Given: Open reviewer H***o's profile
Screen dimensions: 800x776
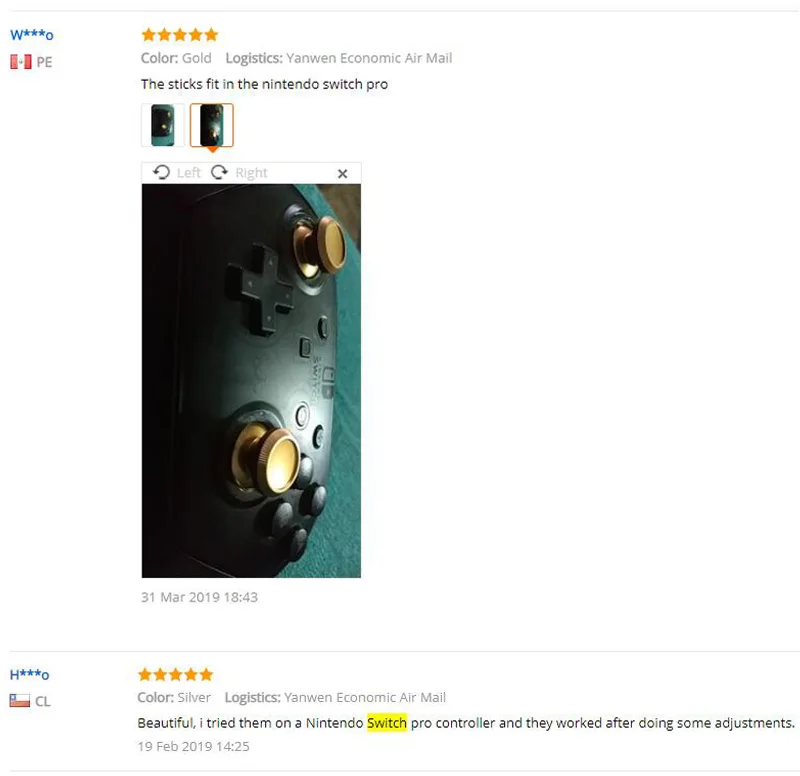Looking at the screenshot, I should (30, 674).
